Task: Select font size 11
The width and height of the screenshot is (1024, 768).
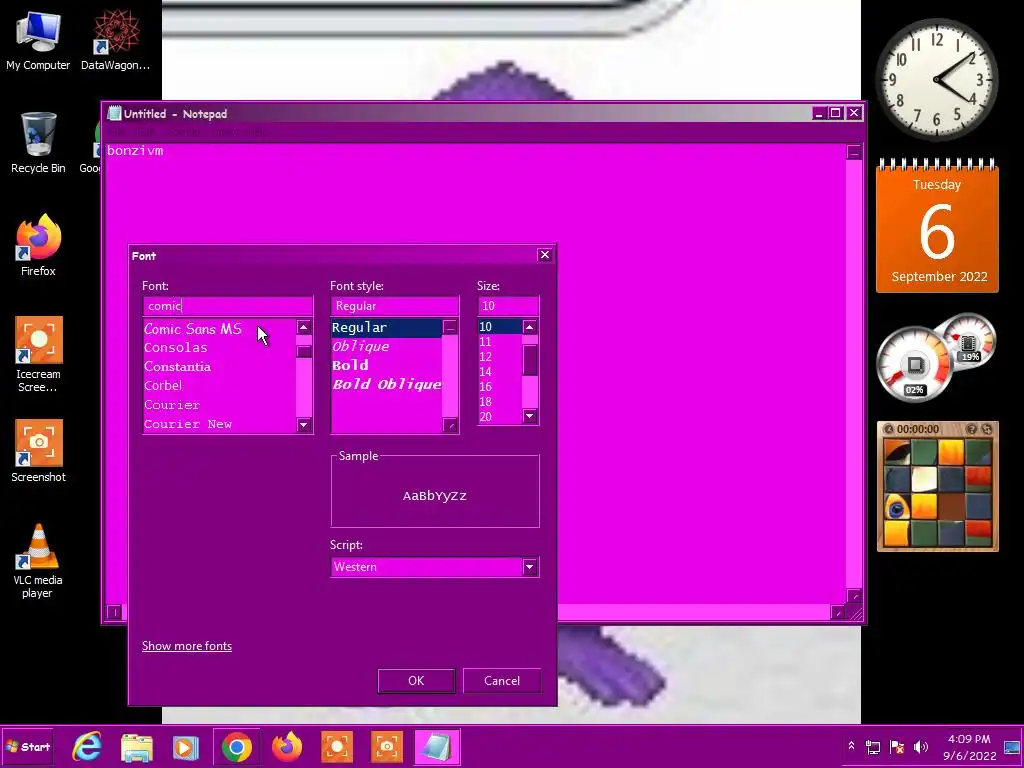Action: [500, 342]
